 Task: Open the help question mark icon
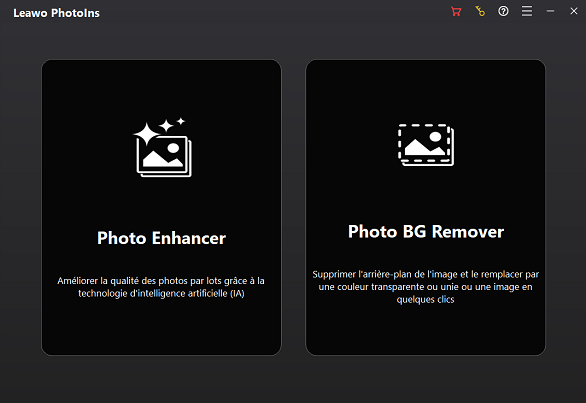(x=503, y=11)
